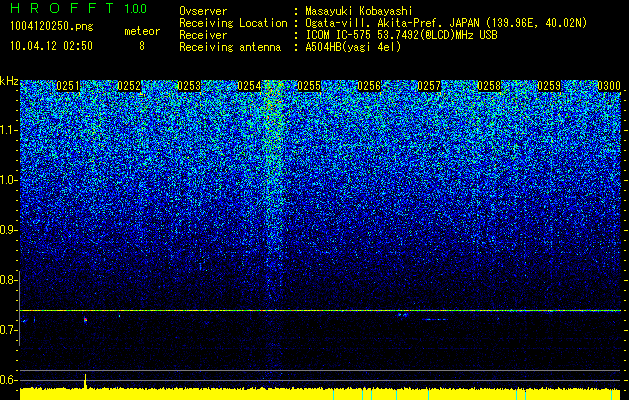Image resolution: width=629 pixels, height=400 pixels.
Task: Select the Ogata-vill. Akita-Pref. JAPAN location text
Action: (x=446, y=23)
